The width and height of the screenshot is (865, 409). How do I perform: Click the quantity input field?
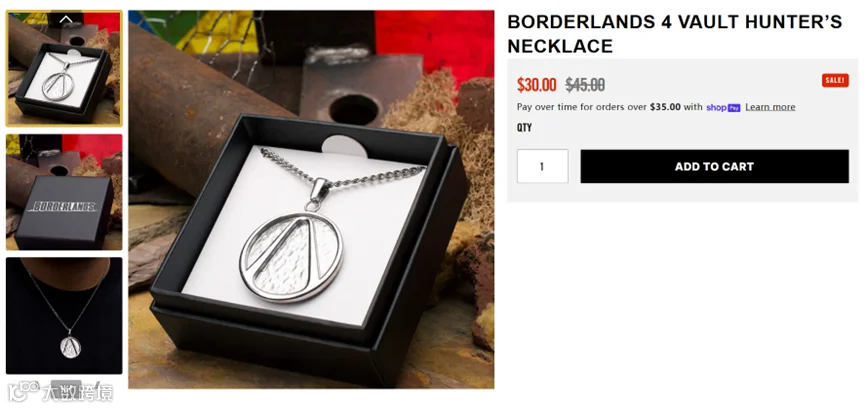(x=542, y=166)
